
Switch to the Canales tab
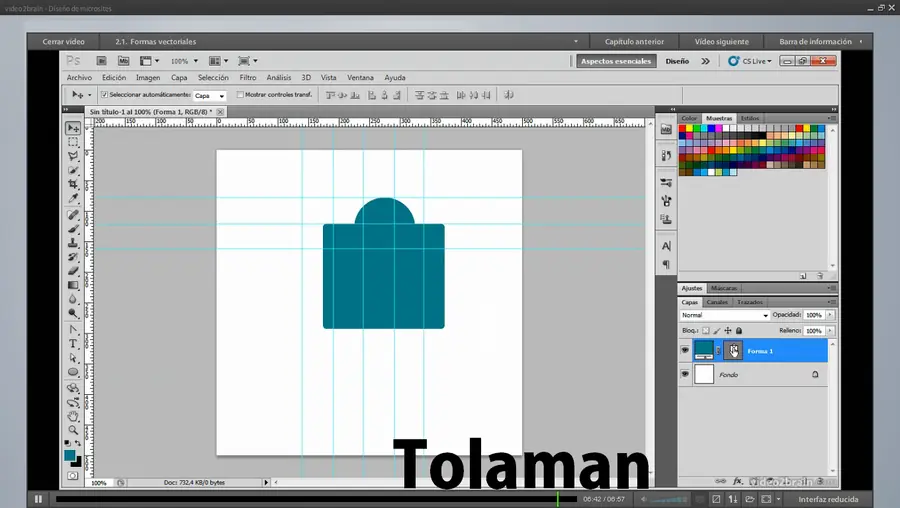(717, 302)
